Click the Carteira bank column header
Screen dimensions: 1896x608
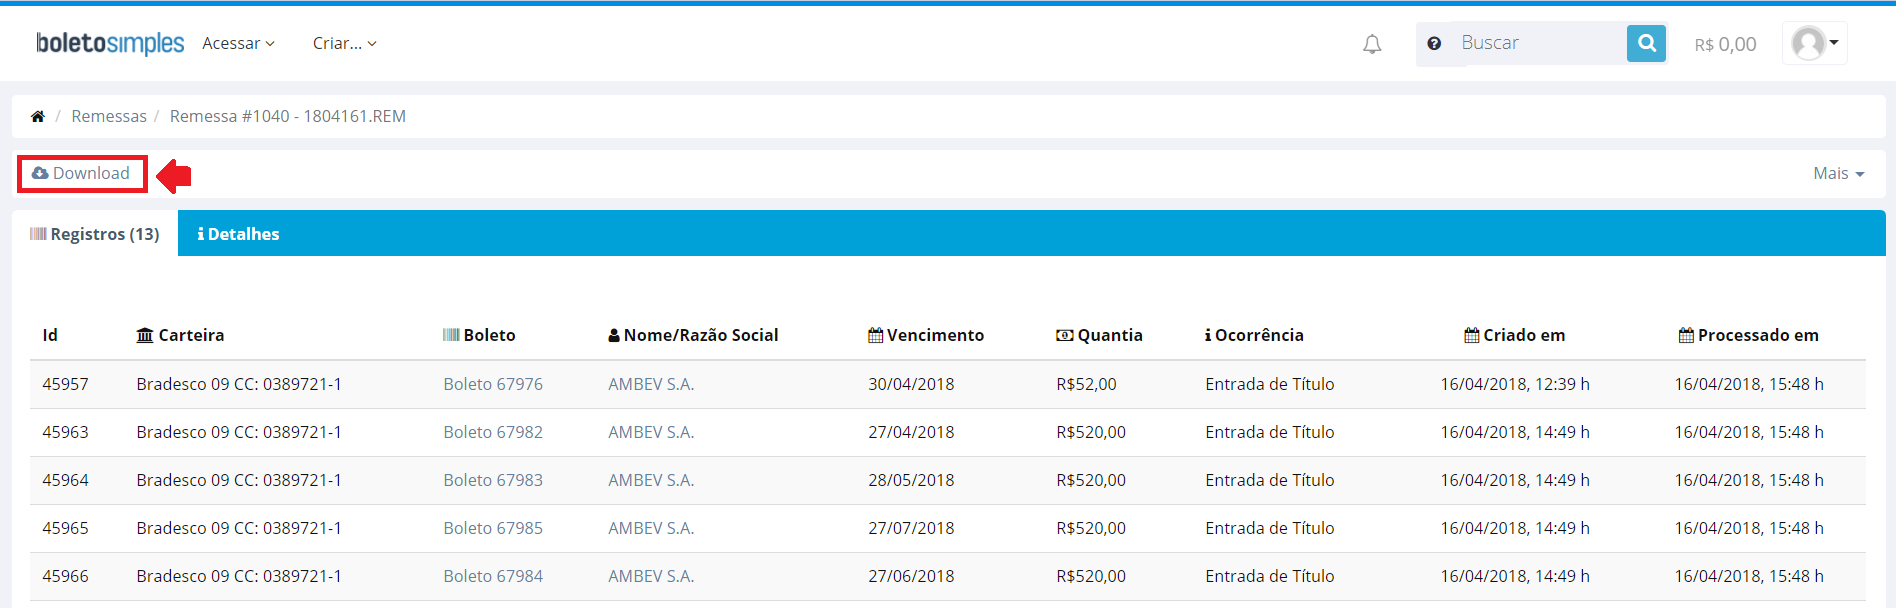click(x=180, y=335)
